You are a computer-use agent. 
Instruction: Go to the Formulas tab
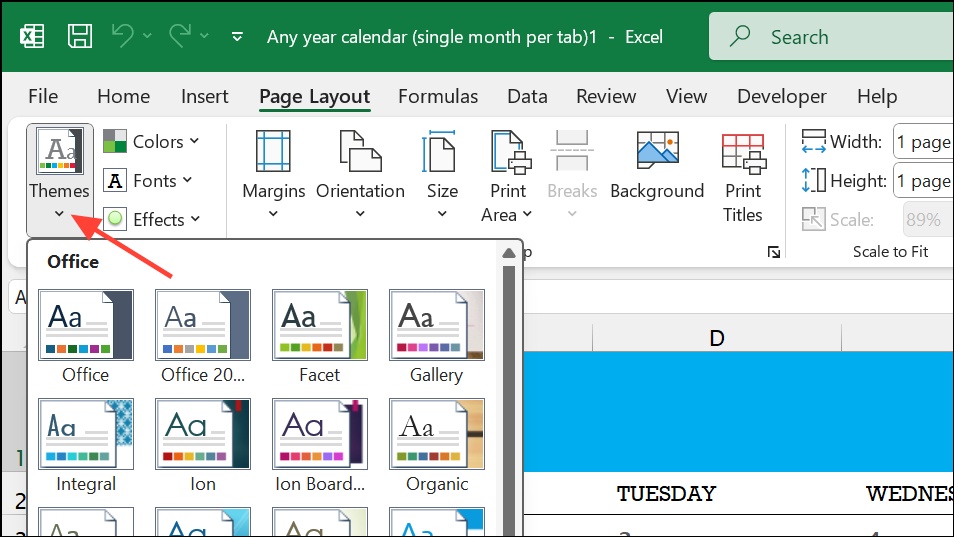[438, 96]
